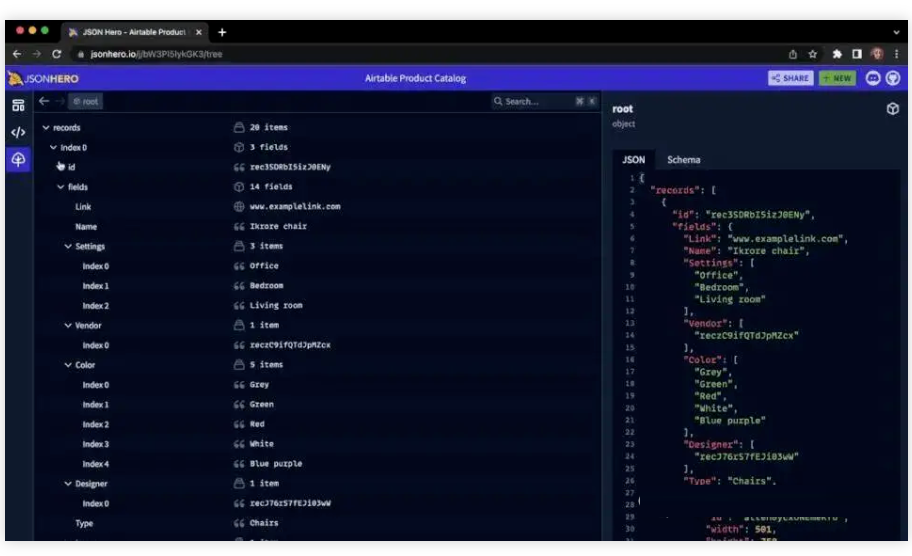912x556 pixels.
Task: Collapse the Designer tree node
Action: pyautogui.click(x=68, y=484)
